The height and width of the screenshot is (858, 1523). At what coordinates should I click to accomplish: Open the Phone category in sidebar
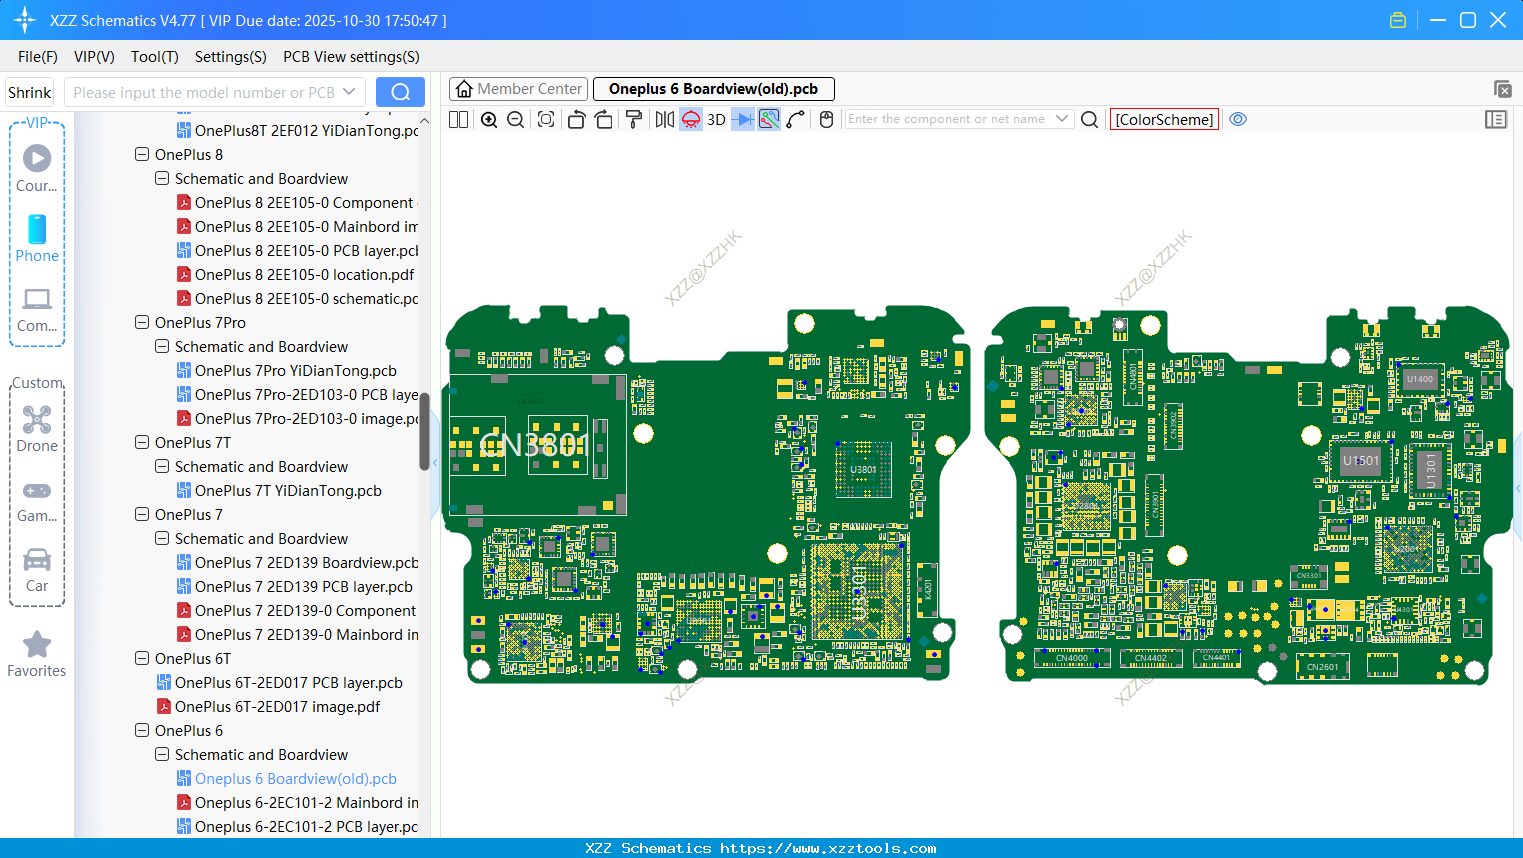point(37,239)
